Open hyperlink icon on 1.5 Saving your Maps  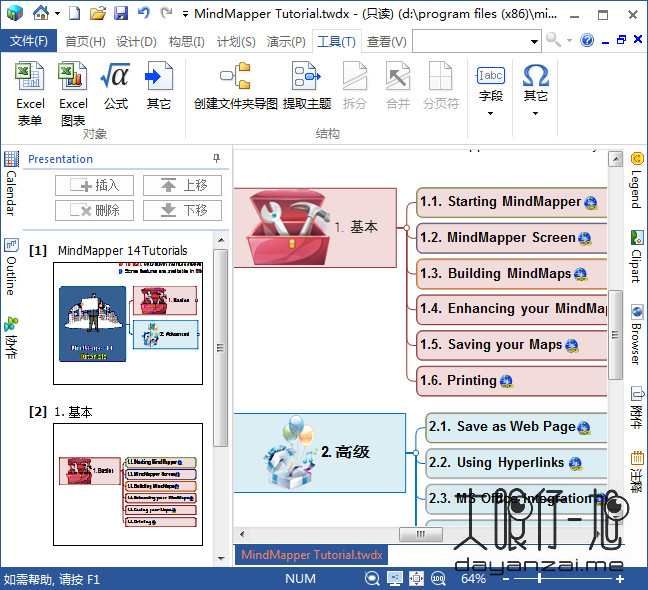(x=572, y=345)
